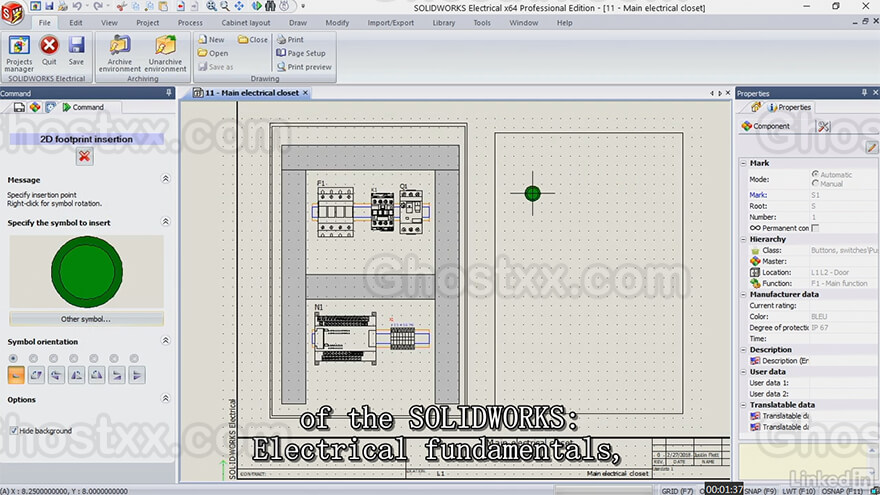
Task: Click the SOLIDWORKS Electrical application logo button
Action: click(x=12, y=12)
